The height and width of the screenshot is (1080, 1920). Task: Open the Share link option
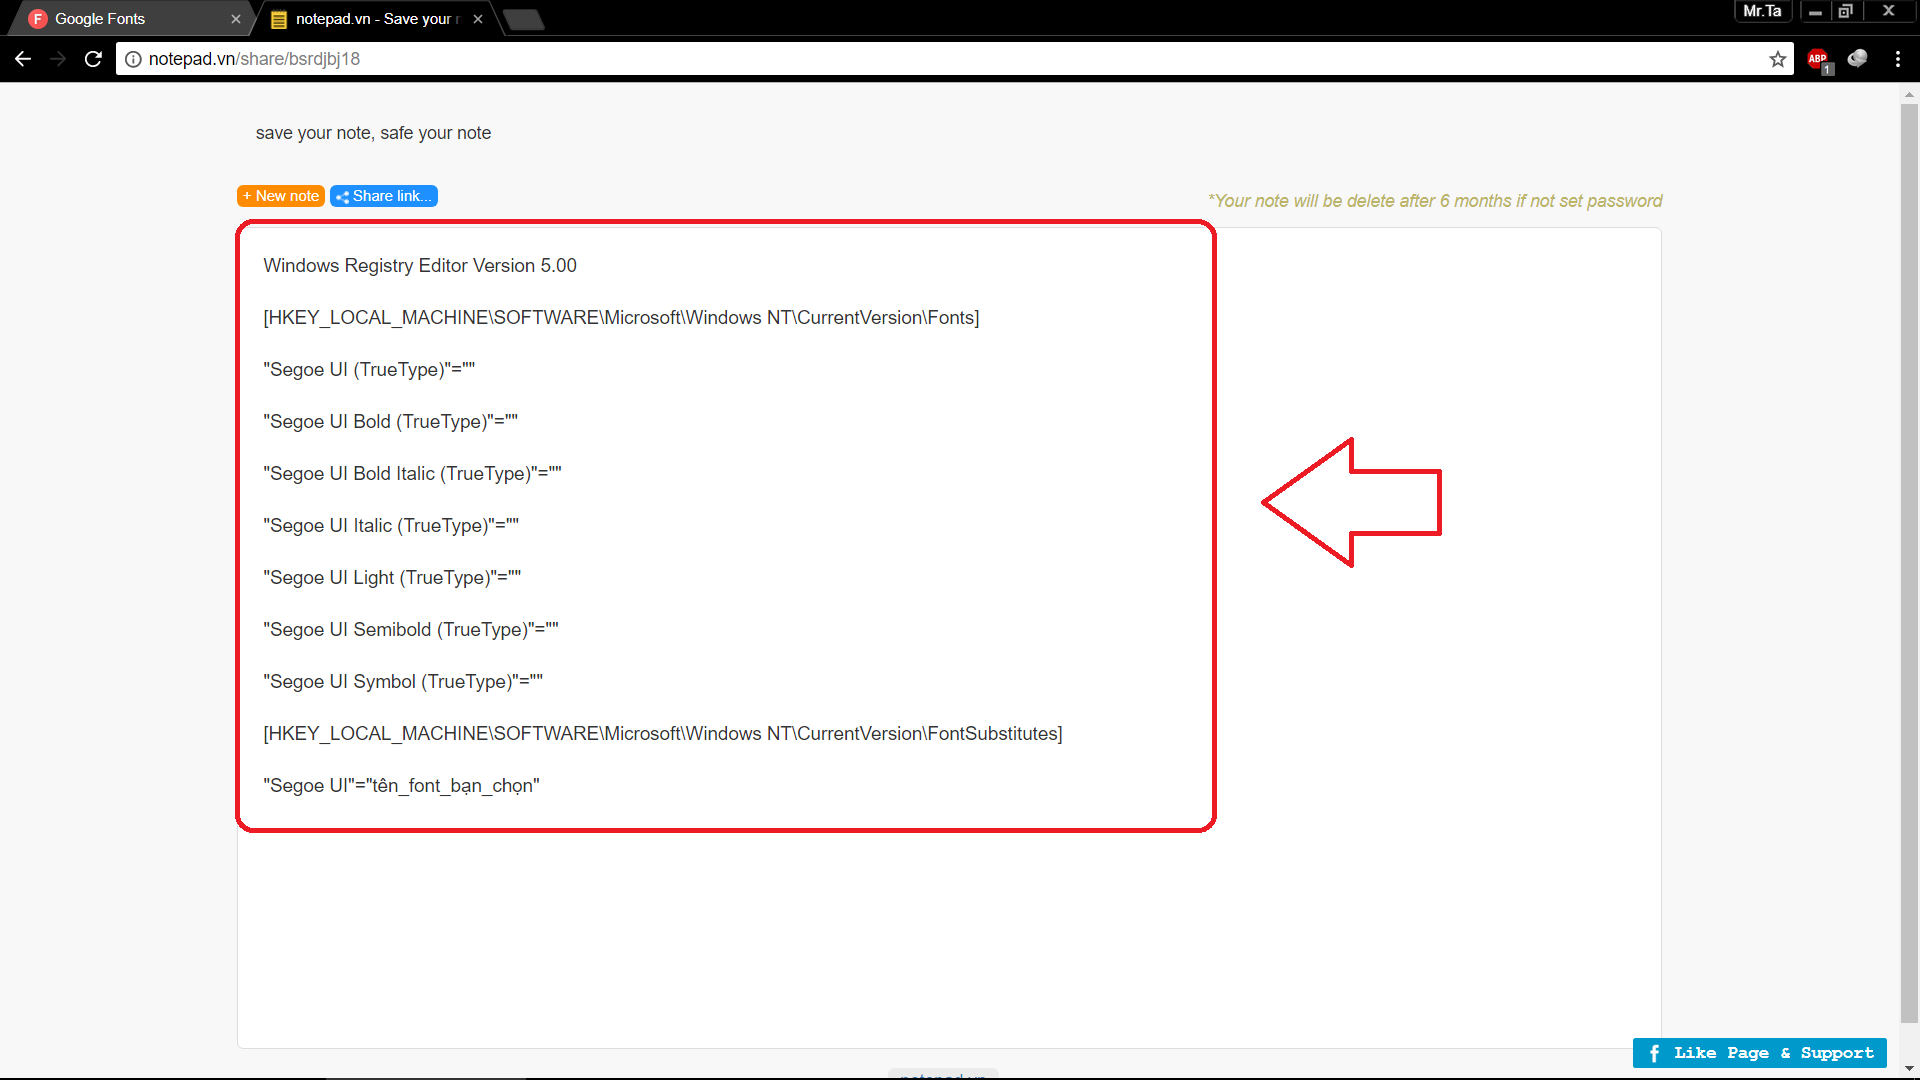pyautogui.click(x=384, y=196)
